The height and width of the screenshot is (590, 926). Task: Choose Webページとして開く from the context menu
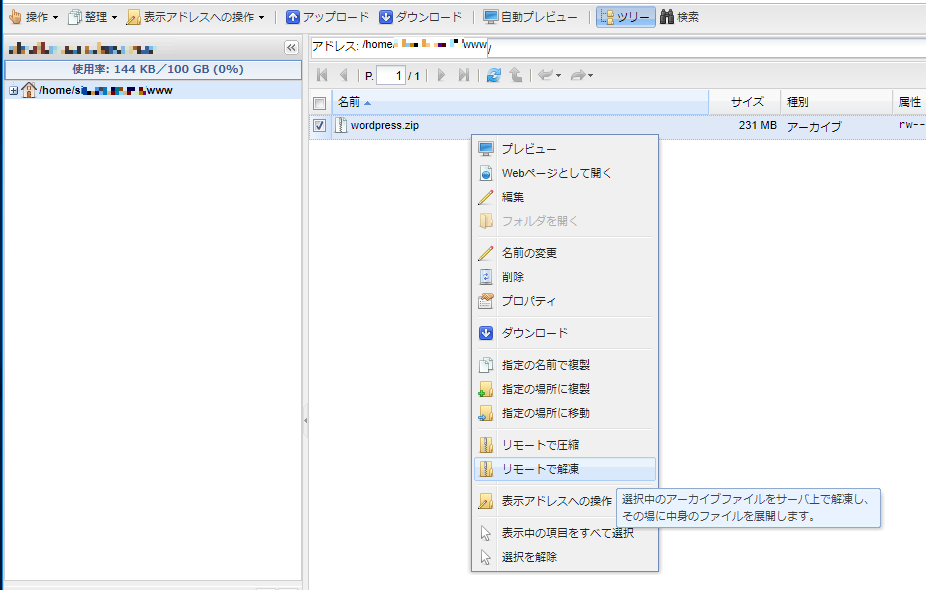pyautogui.click(x=565, y=173)
